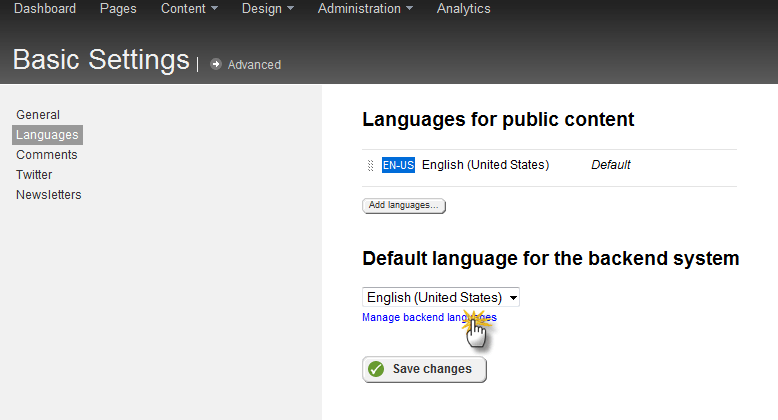Click the EN-US language code badge
The width and height of the screenshot is (778, 420).
point(398,165)
